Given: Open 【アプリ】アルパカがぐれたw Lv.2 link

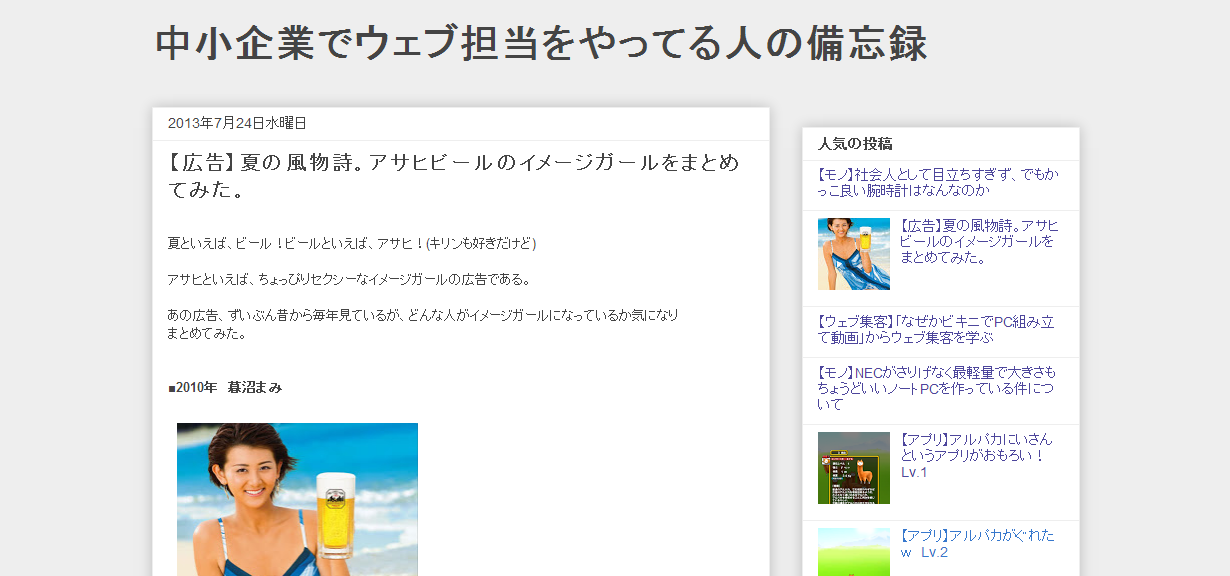Looking at the screenshot, I should click(x=977, y=544).
